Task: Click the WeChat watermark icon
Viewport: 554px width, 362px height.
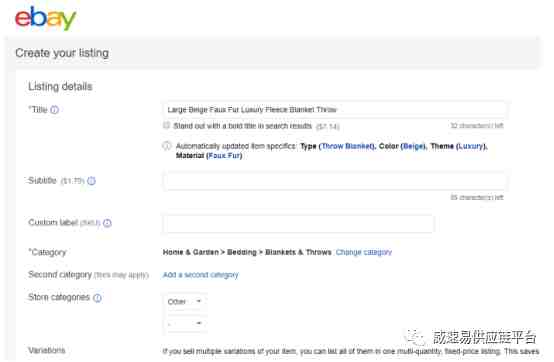Action: [x=415, y=337]
